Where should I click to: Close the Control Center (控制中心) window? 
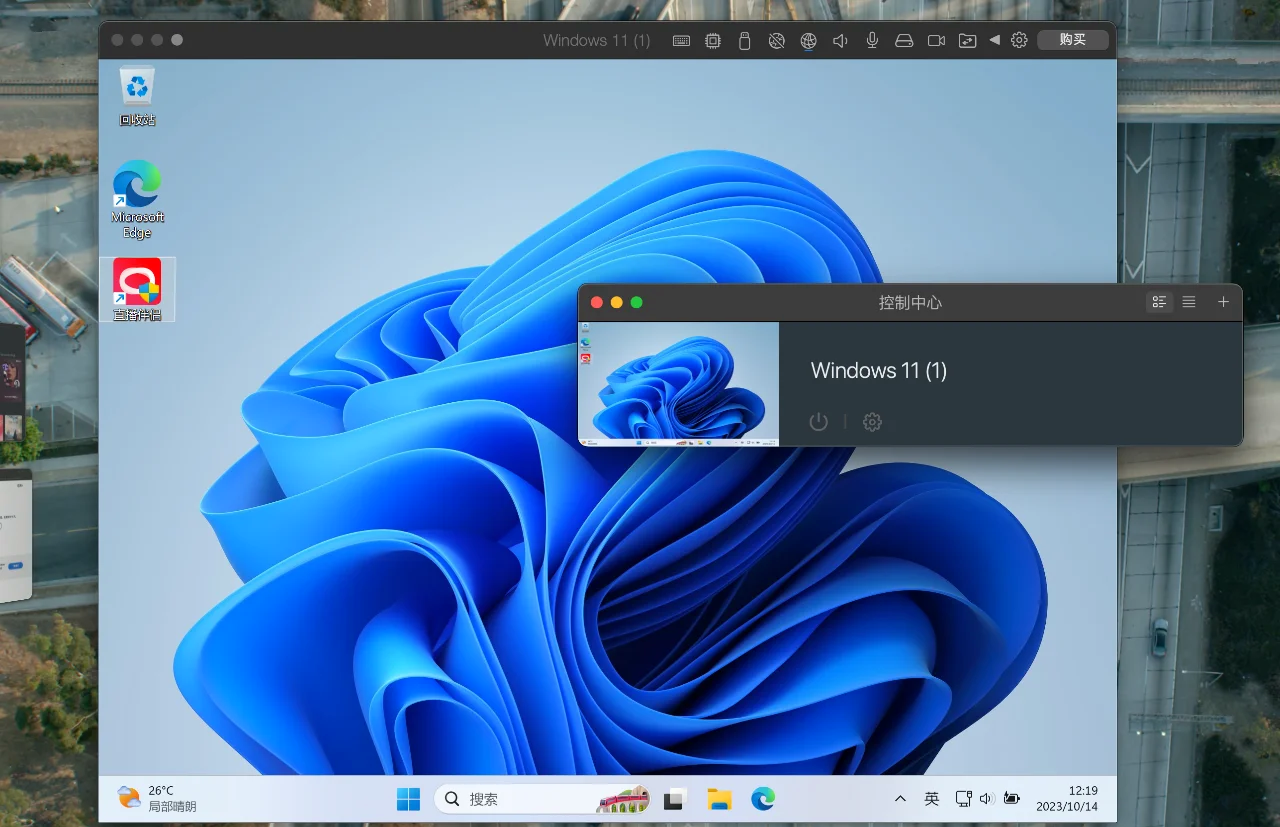pyautogui.click(x=597, y=302)
